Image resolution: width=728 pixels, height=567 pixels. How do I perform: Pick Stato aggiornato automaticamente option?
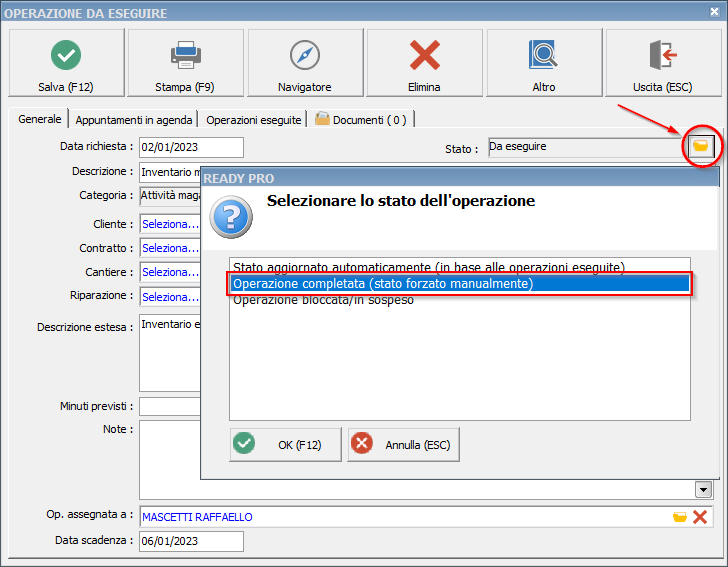(x=428, y=267)
